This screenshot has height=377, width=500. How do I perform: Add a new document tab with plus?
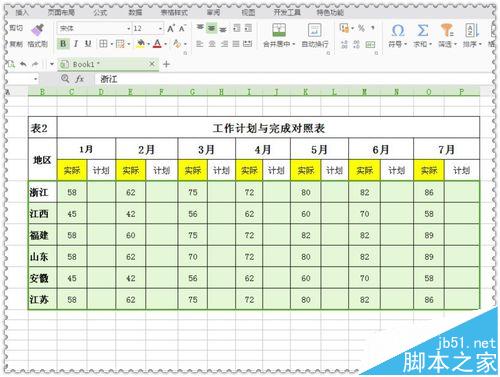[166, 64]
